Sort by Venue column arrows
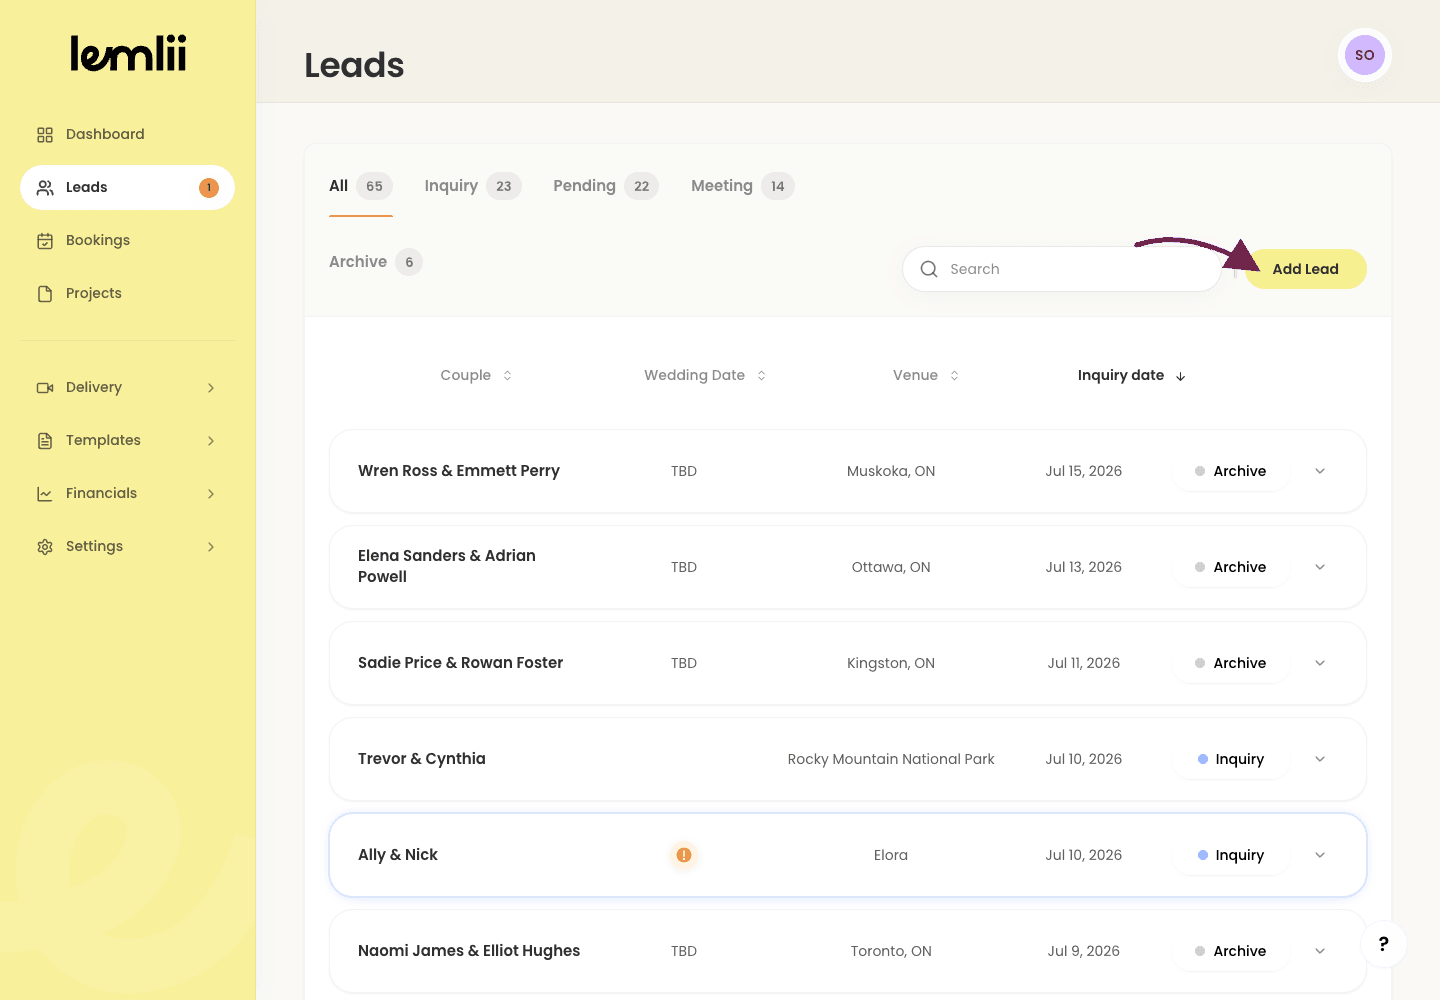 [954, 375]
